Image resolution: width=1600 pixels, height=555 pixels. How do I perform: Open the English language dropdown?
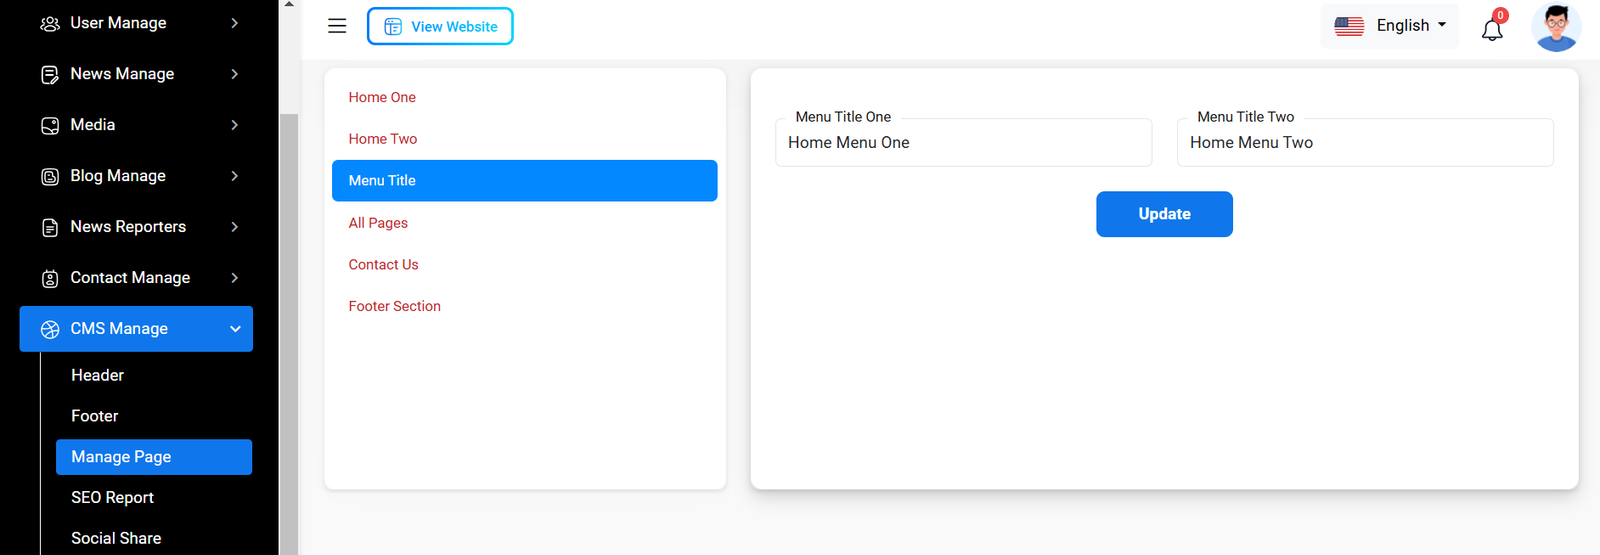(1390, 26)
